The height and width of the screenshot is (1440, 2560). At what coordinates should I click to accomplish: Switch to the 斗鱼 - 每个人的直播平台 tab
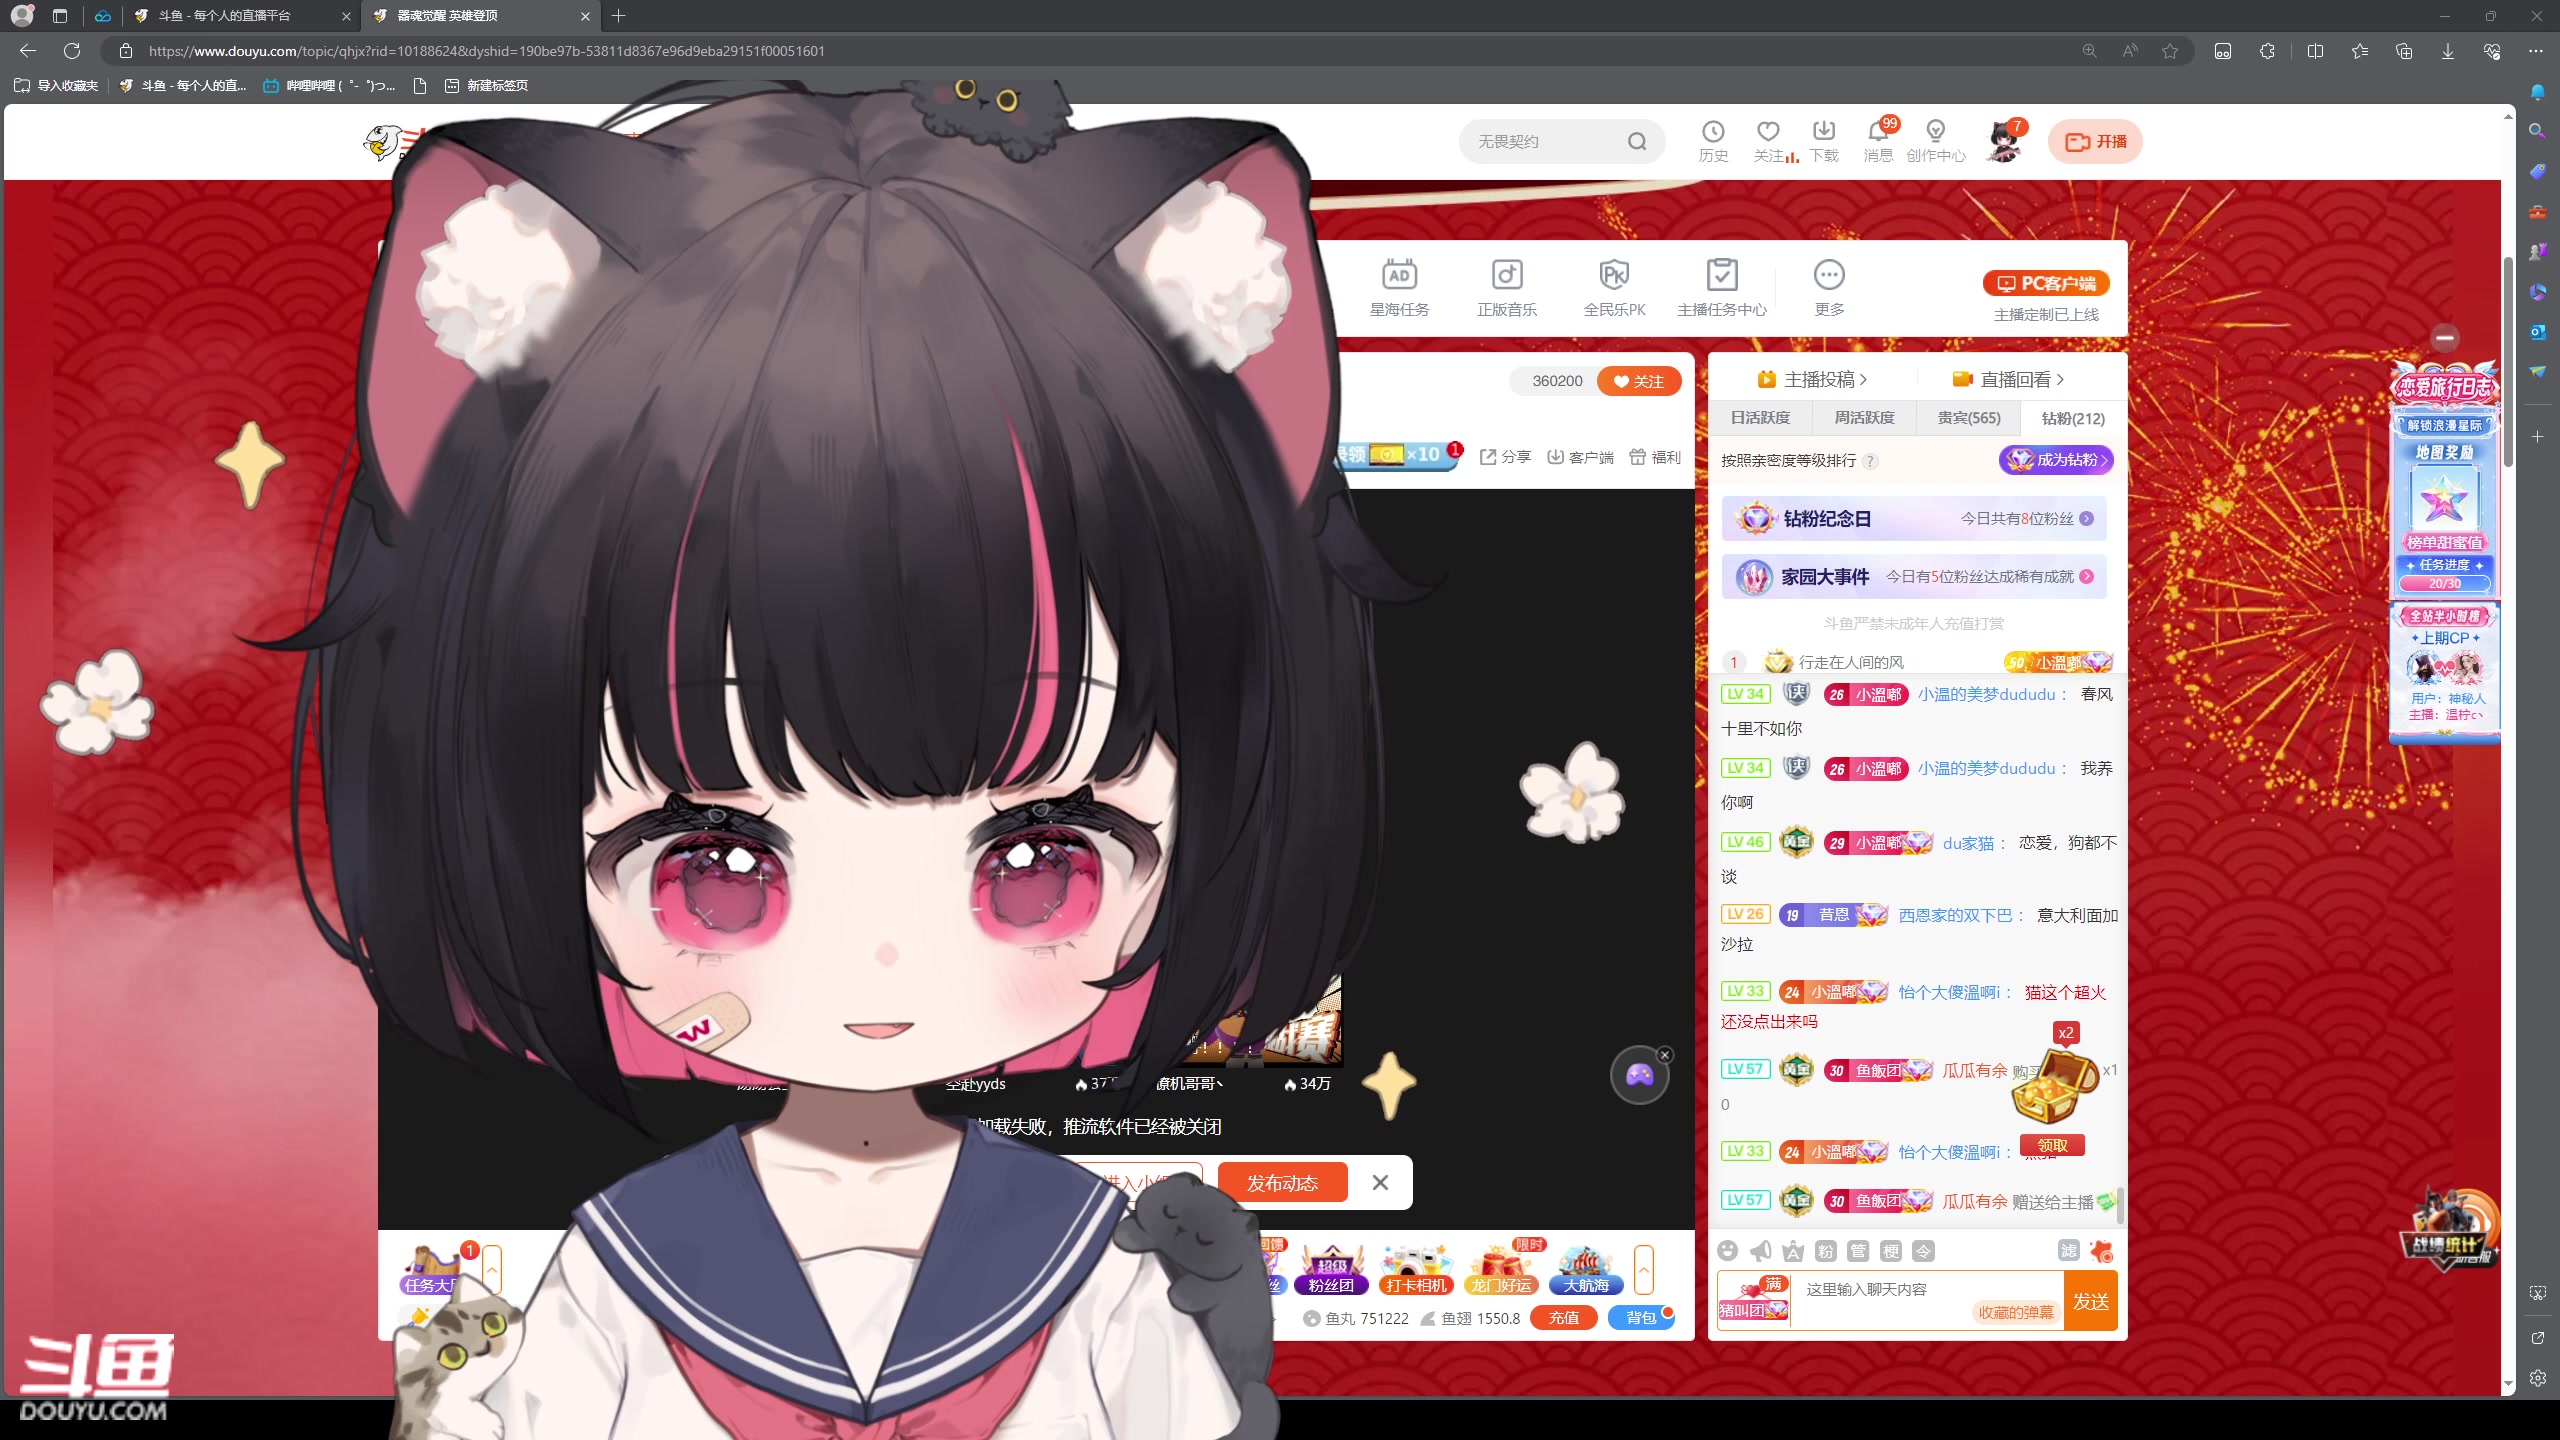click(x=240, y=16)
